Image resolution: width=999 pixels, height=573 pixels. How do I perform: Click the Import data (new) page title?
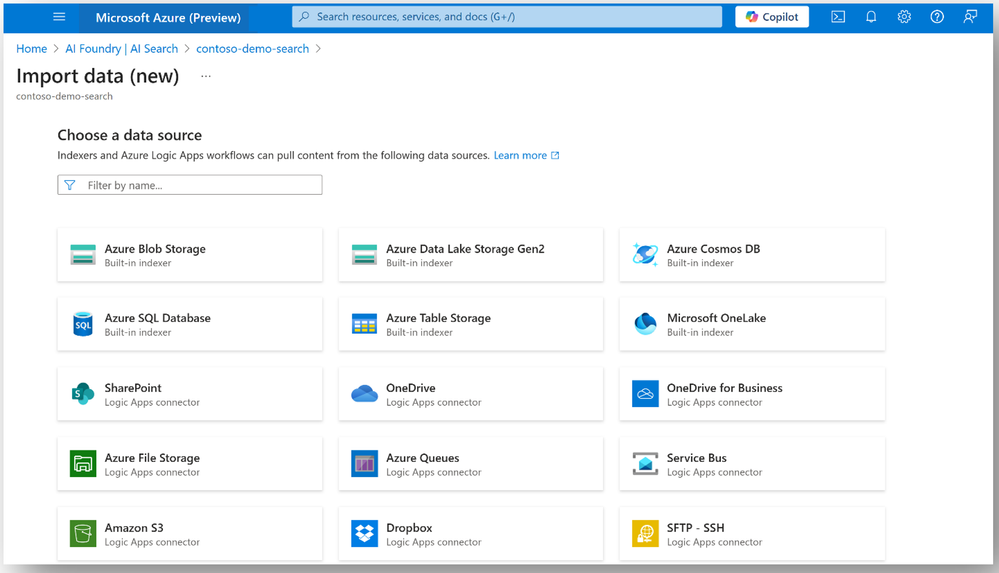(97, 76)
